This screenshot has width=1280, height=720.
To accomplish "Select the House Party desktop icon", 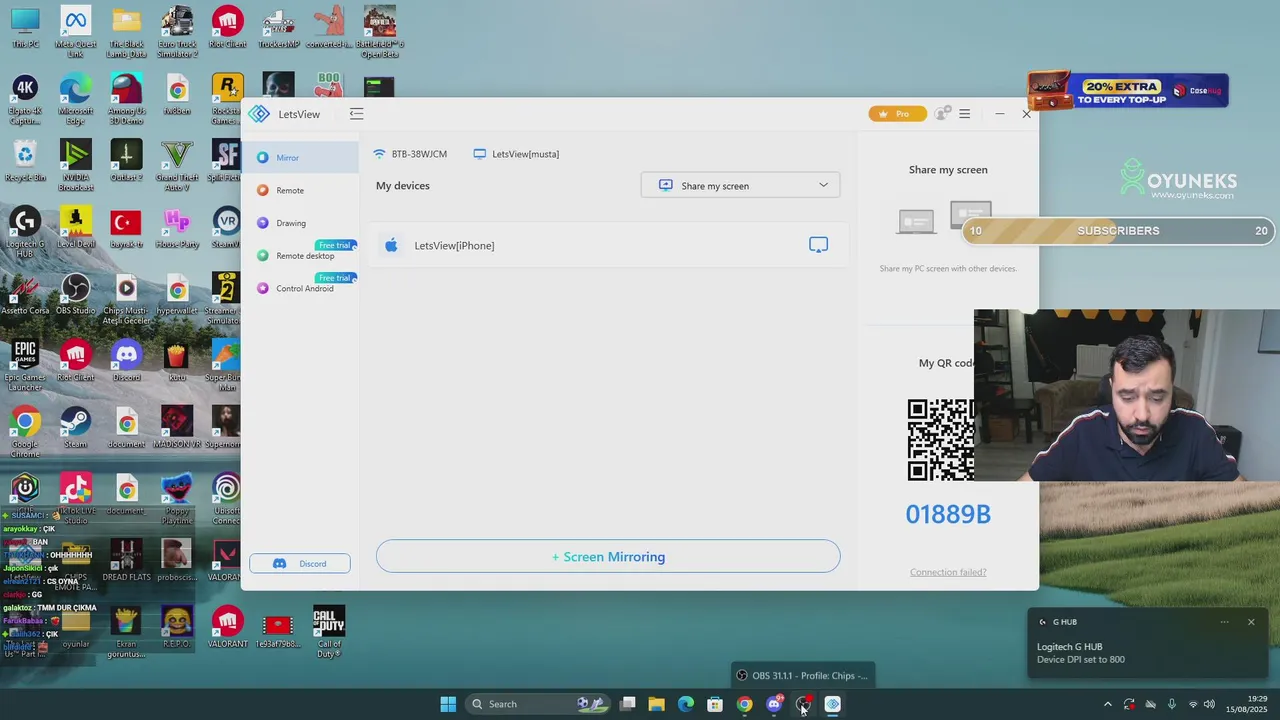I will click(177, 227).
